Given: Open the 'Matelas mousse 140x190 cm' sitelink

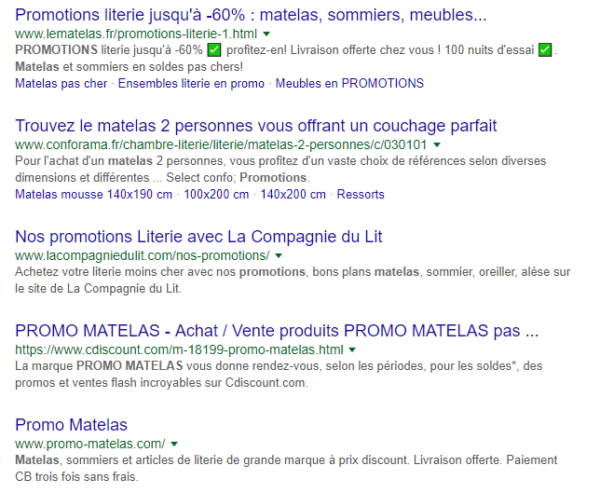Looking at the screenshot, I should coord(93,194).
